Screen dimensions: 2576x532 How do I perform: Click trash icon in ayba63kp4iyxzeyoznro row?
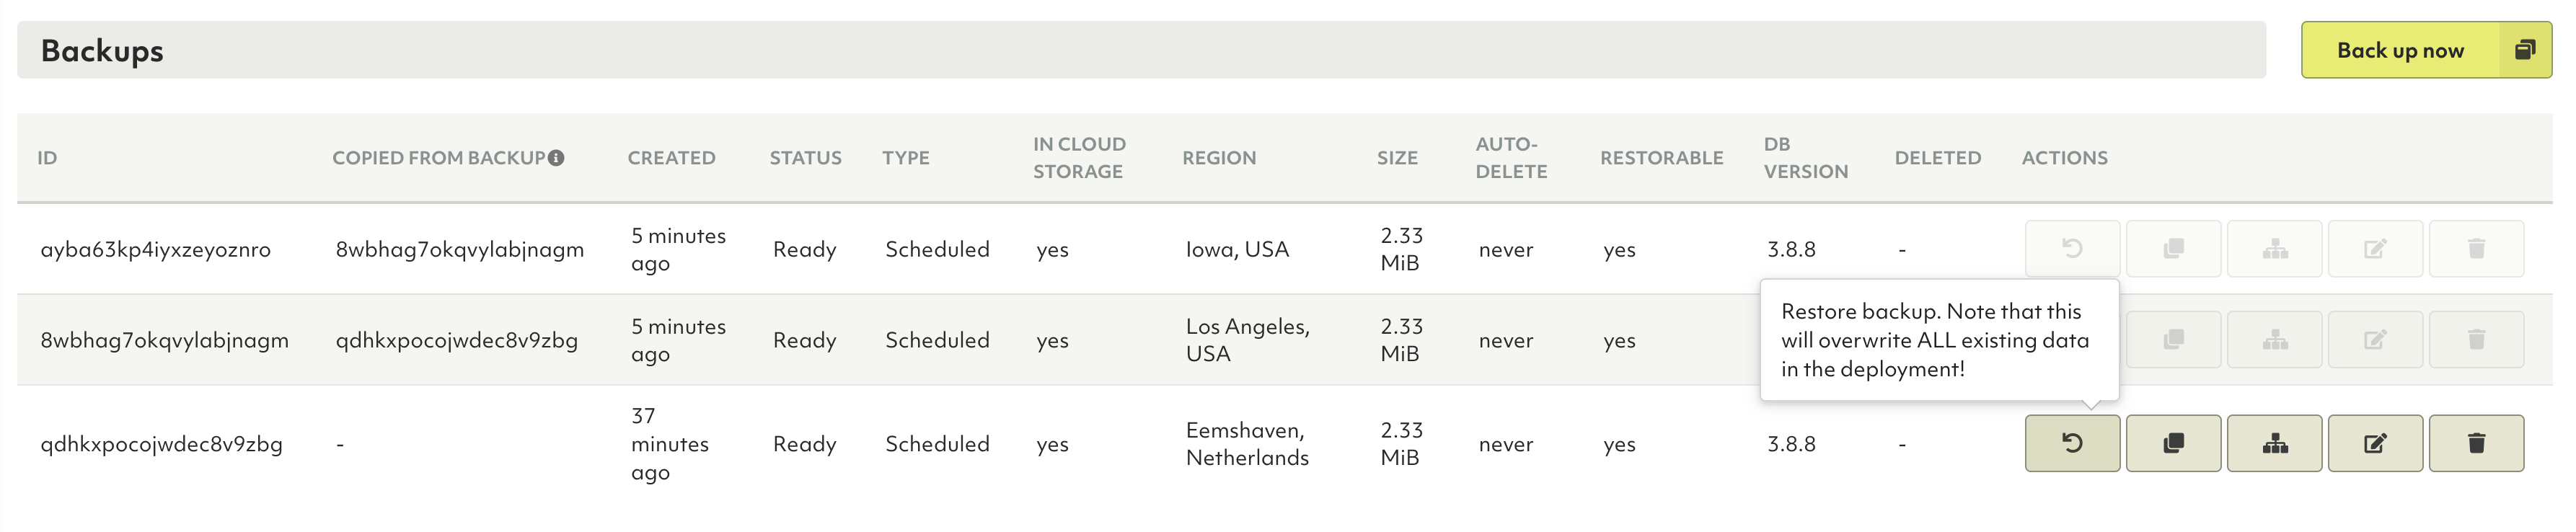2476,248
